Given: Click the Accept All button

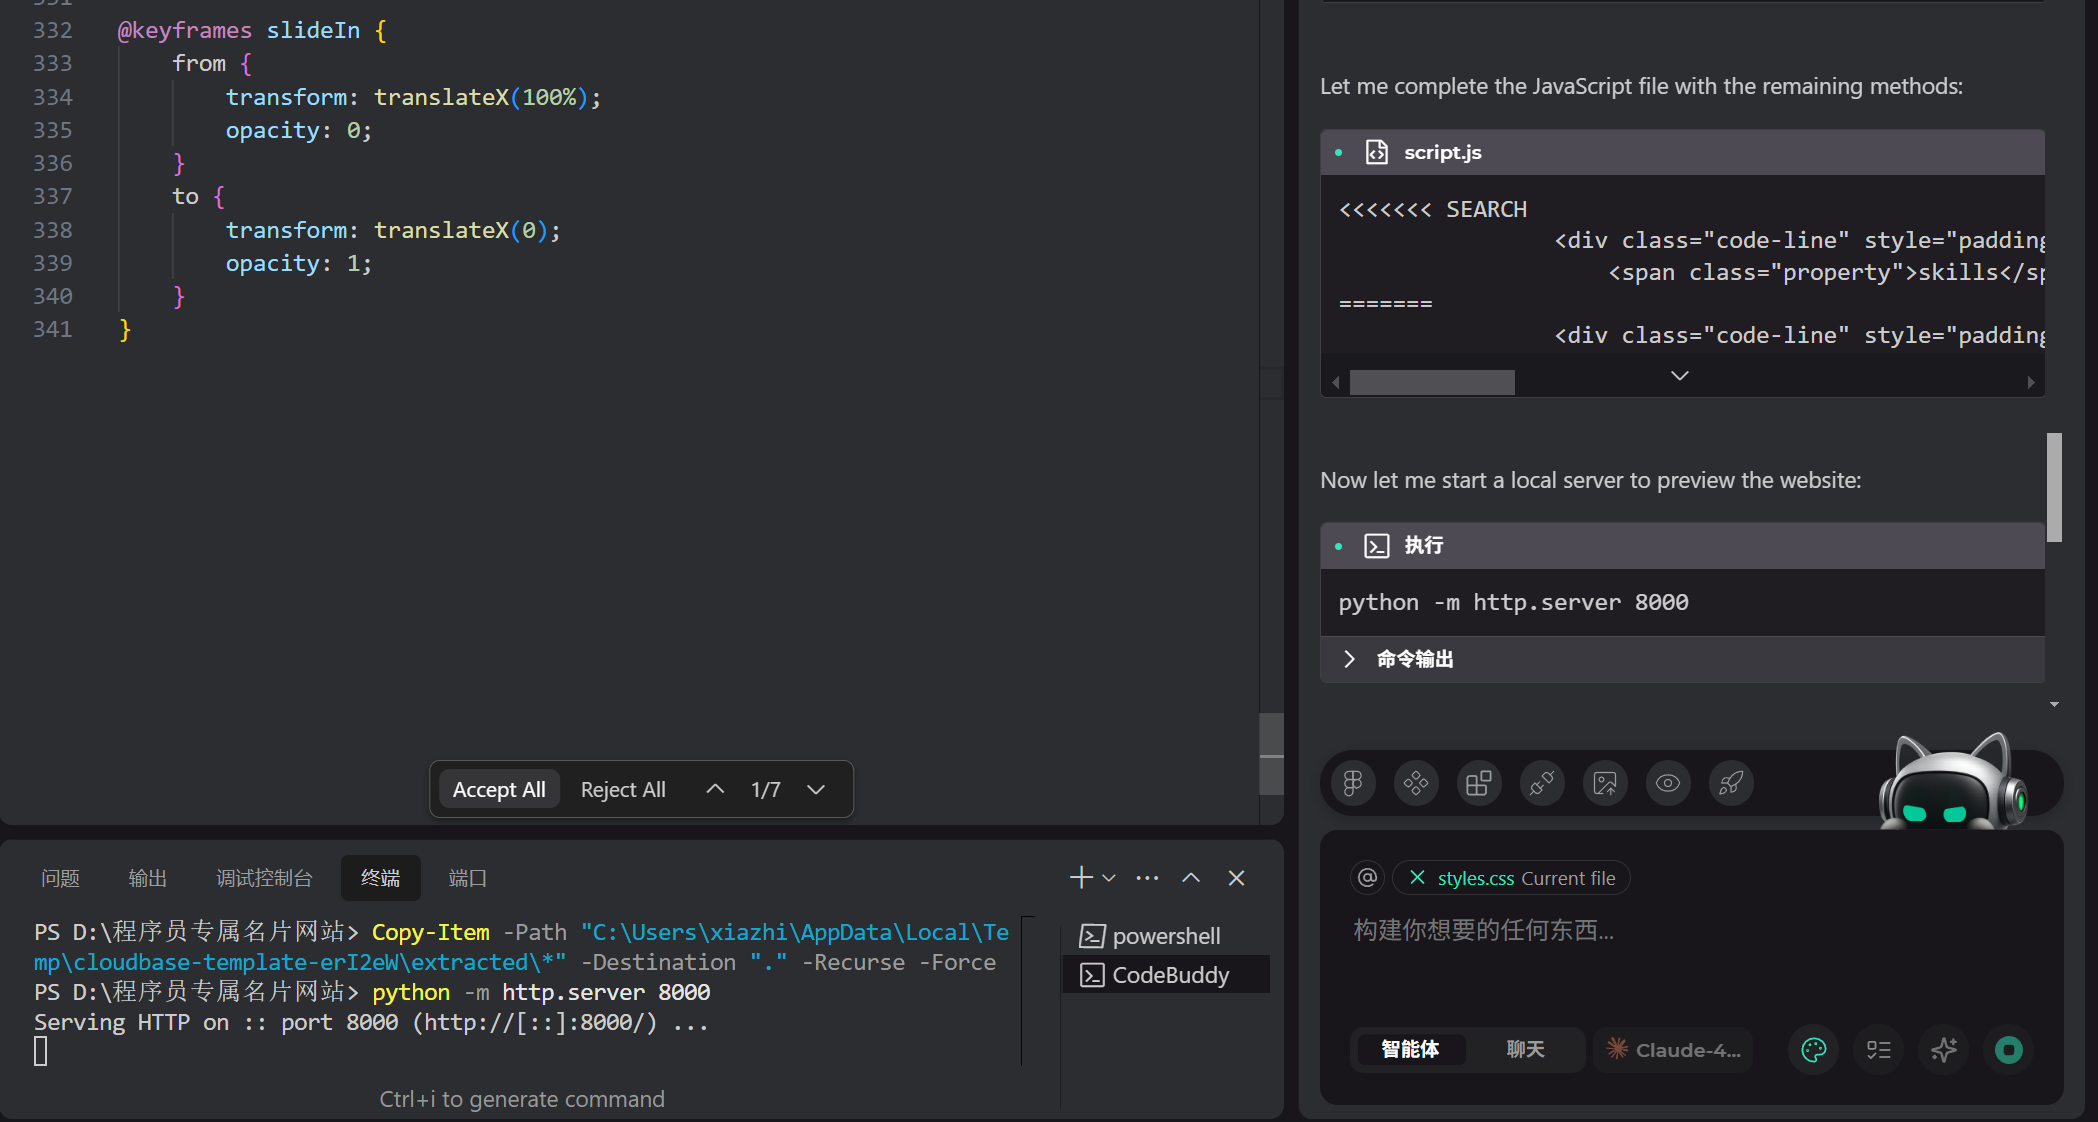Looking at the screenshot, I should pyautogui.click(x=499, y=790).
